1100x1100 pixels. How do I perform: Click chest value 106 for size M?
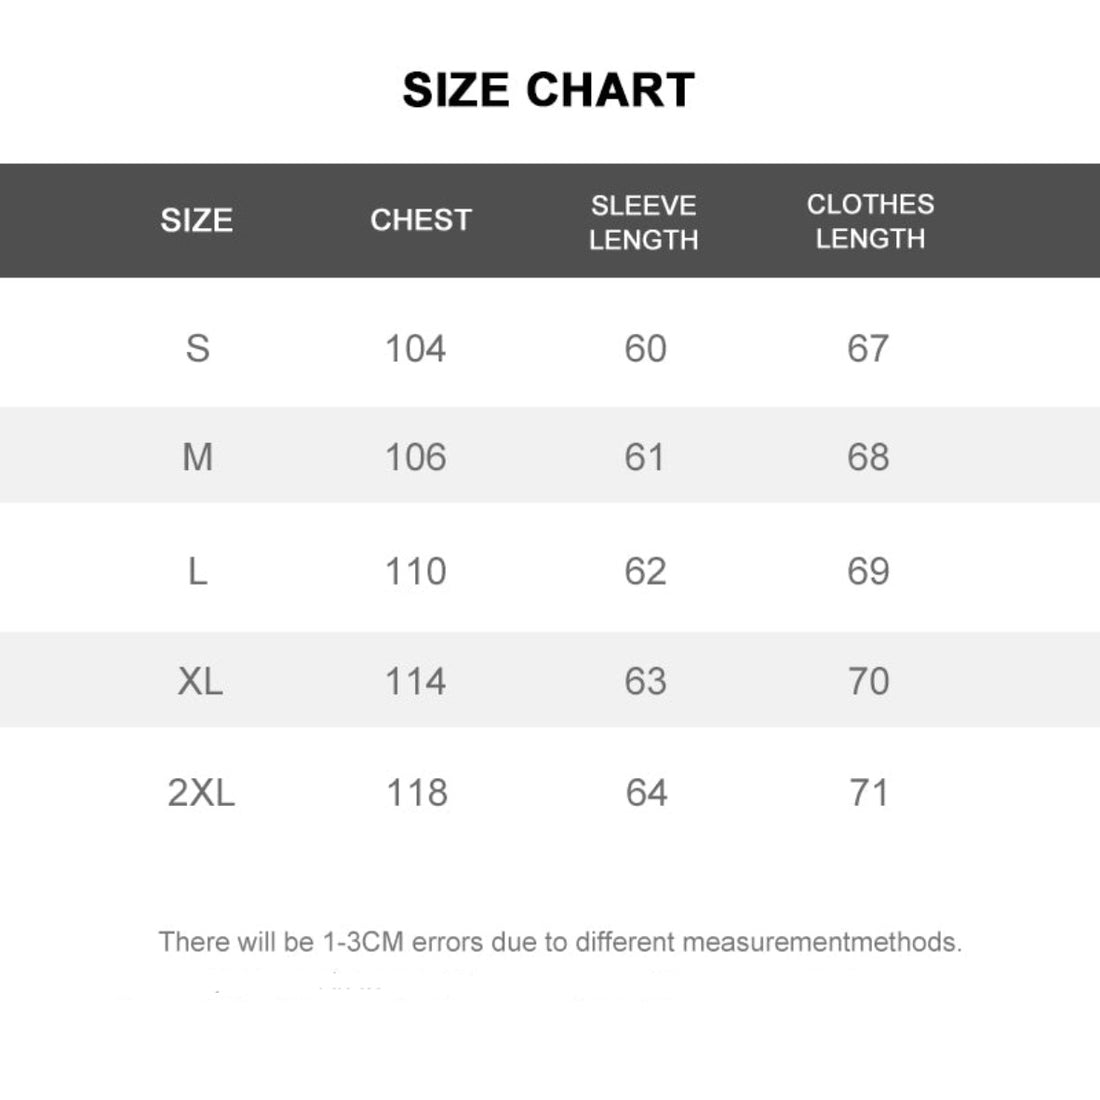pyautogui.click(x=415, y=457)
